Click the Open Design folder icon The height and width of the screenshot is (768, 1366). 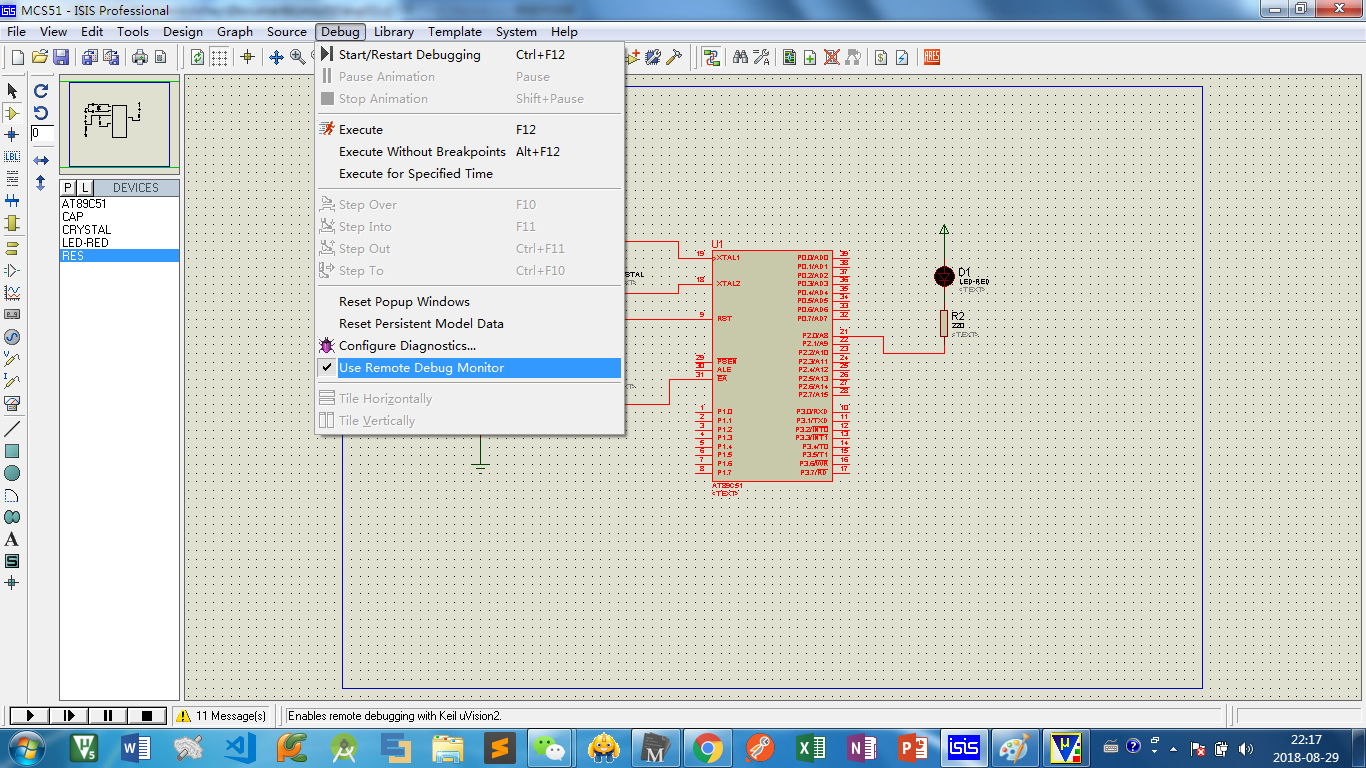pos(40,57)
